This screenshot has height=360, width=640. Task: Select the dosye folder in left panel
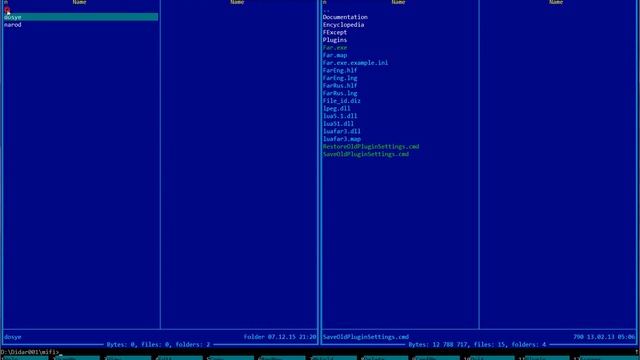tap(81, 17)
